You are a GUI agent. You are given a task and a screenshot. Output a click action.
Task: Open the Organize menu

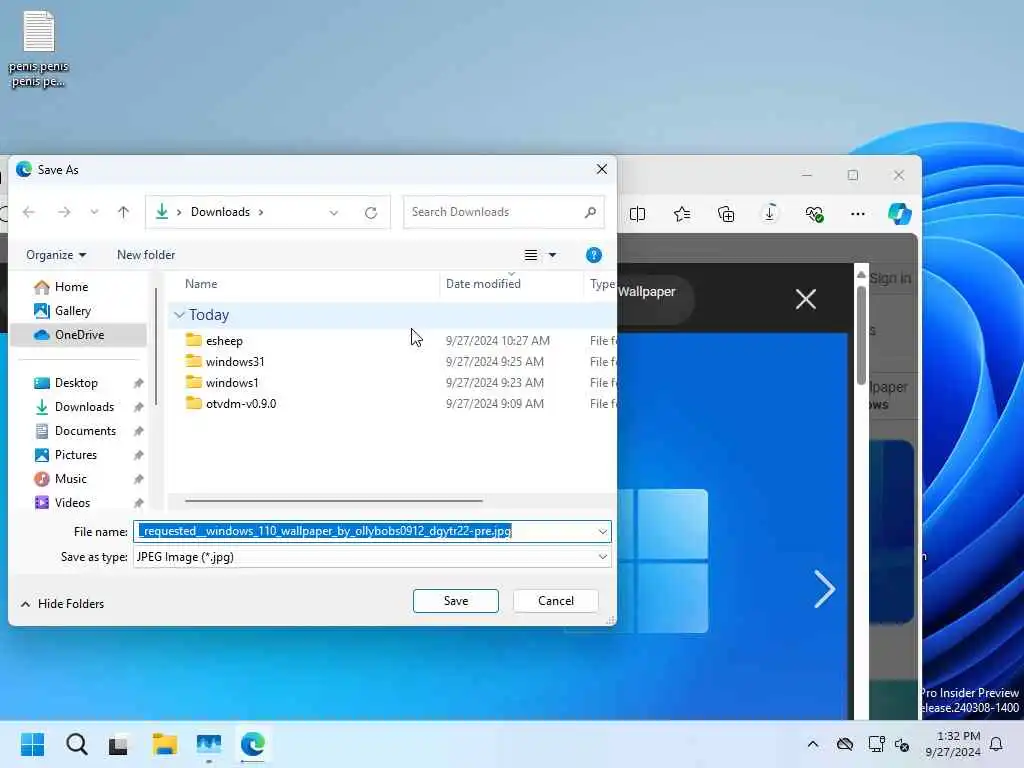(x=56, y=255)
